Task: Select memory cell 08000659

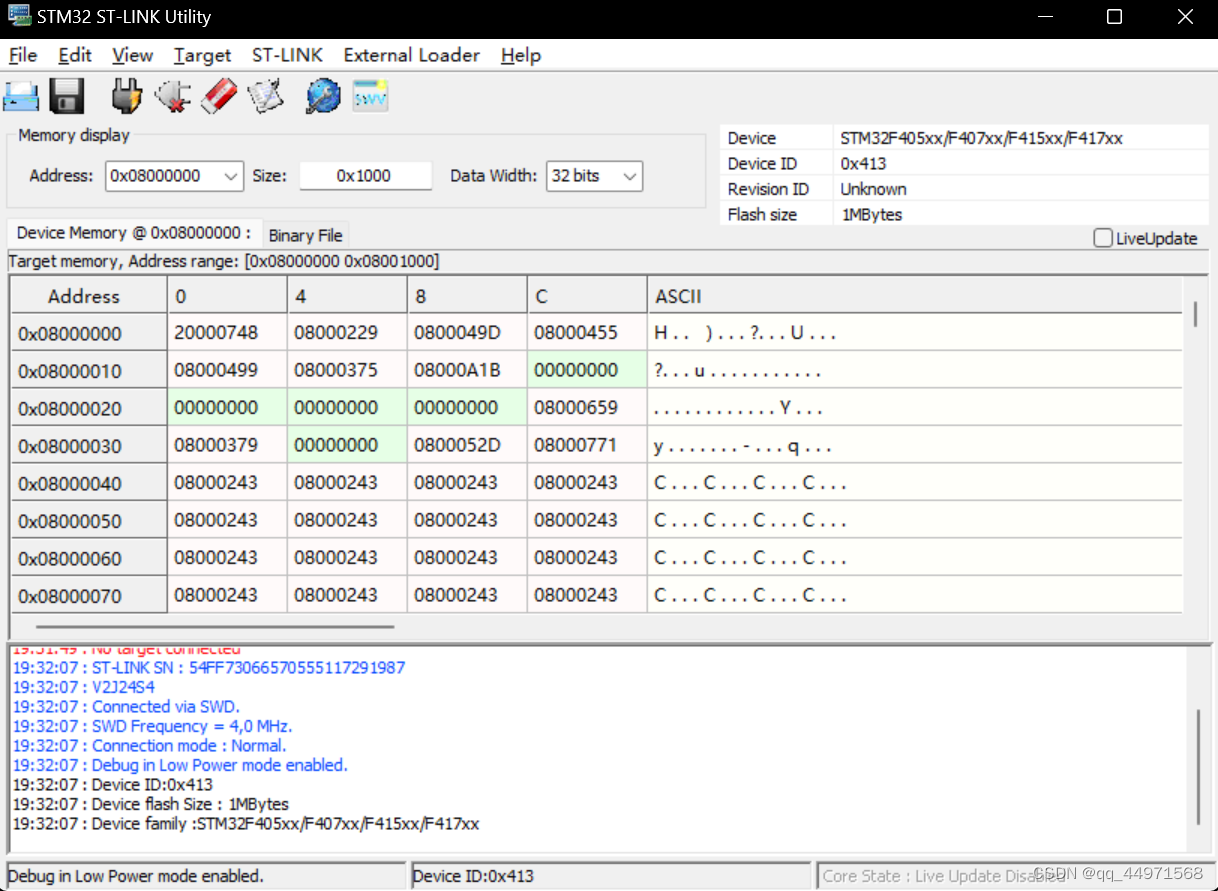Action: tap(587, 408)
